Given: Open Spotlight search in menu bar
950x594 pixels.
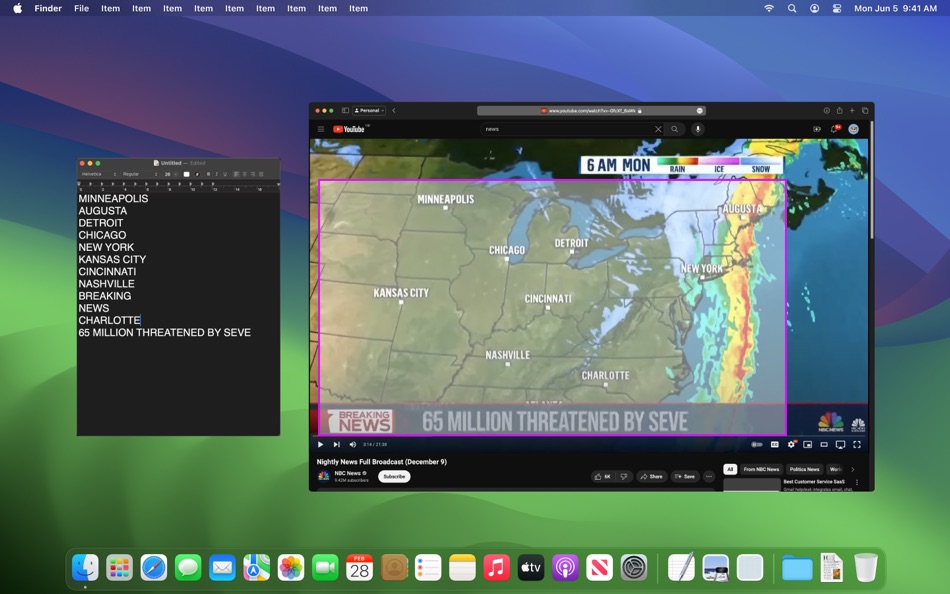Looking at the screenshot, I should pyautogui.click(x=792, y=8).
